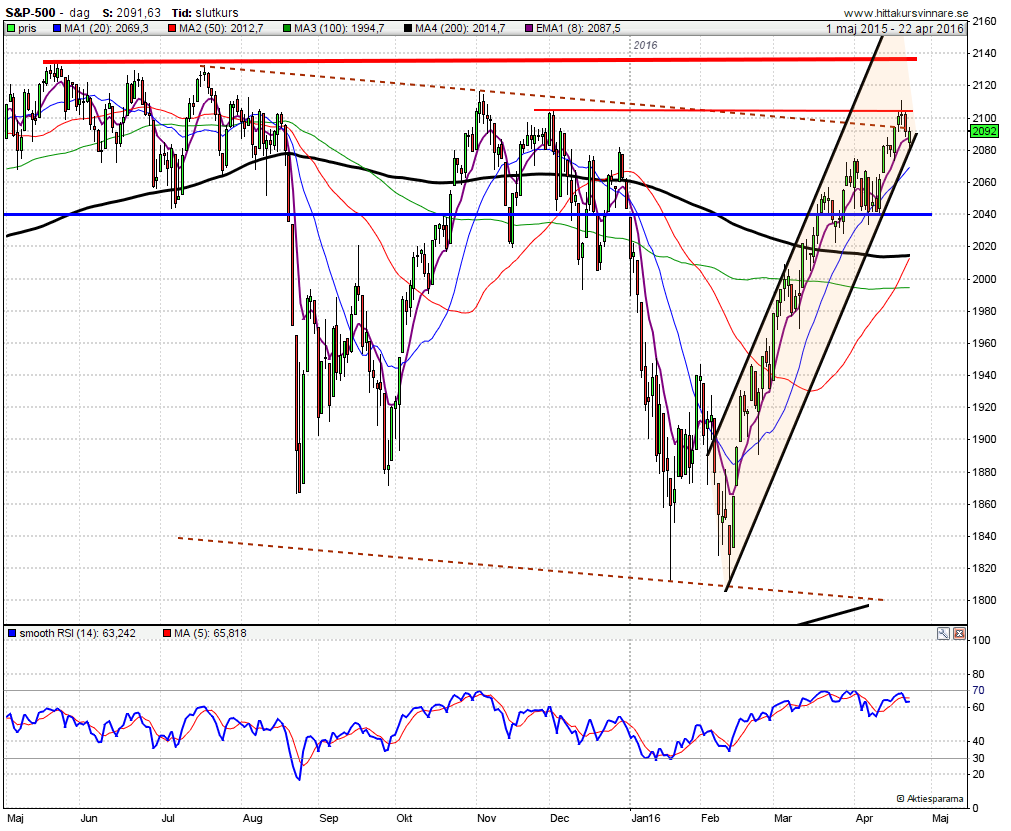Click the green 2092 current price tag
This screenshot has width=1011, height=831.
click(x=985, y=131)
